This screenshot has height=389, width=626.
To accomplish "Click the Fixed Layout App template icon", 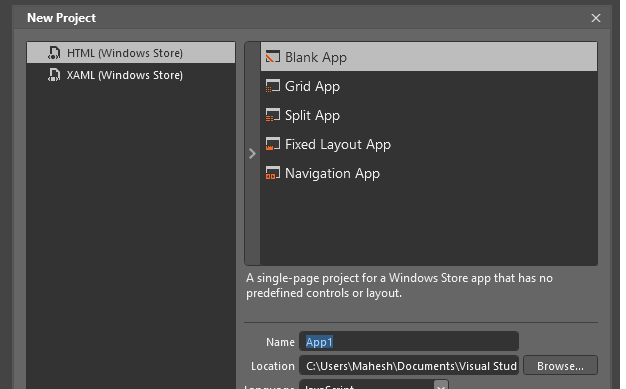I will [273, 144].
